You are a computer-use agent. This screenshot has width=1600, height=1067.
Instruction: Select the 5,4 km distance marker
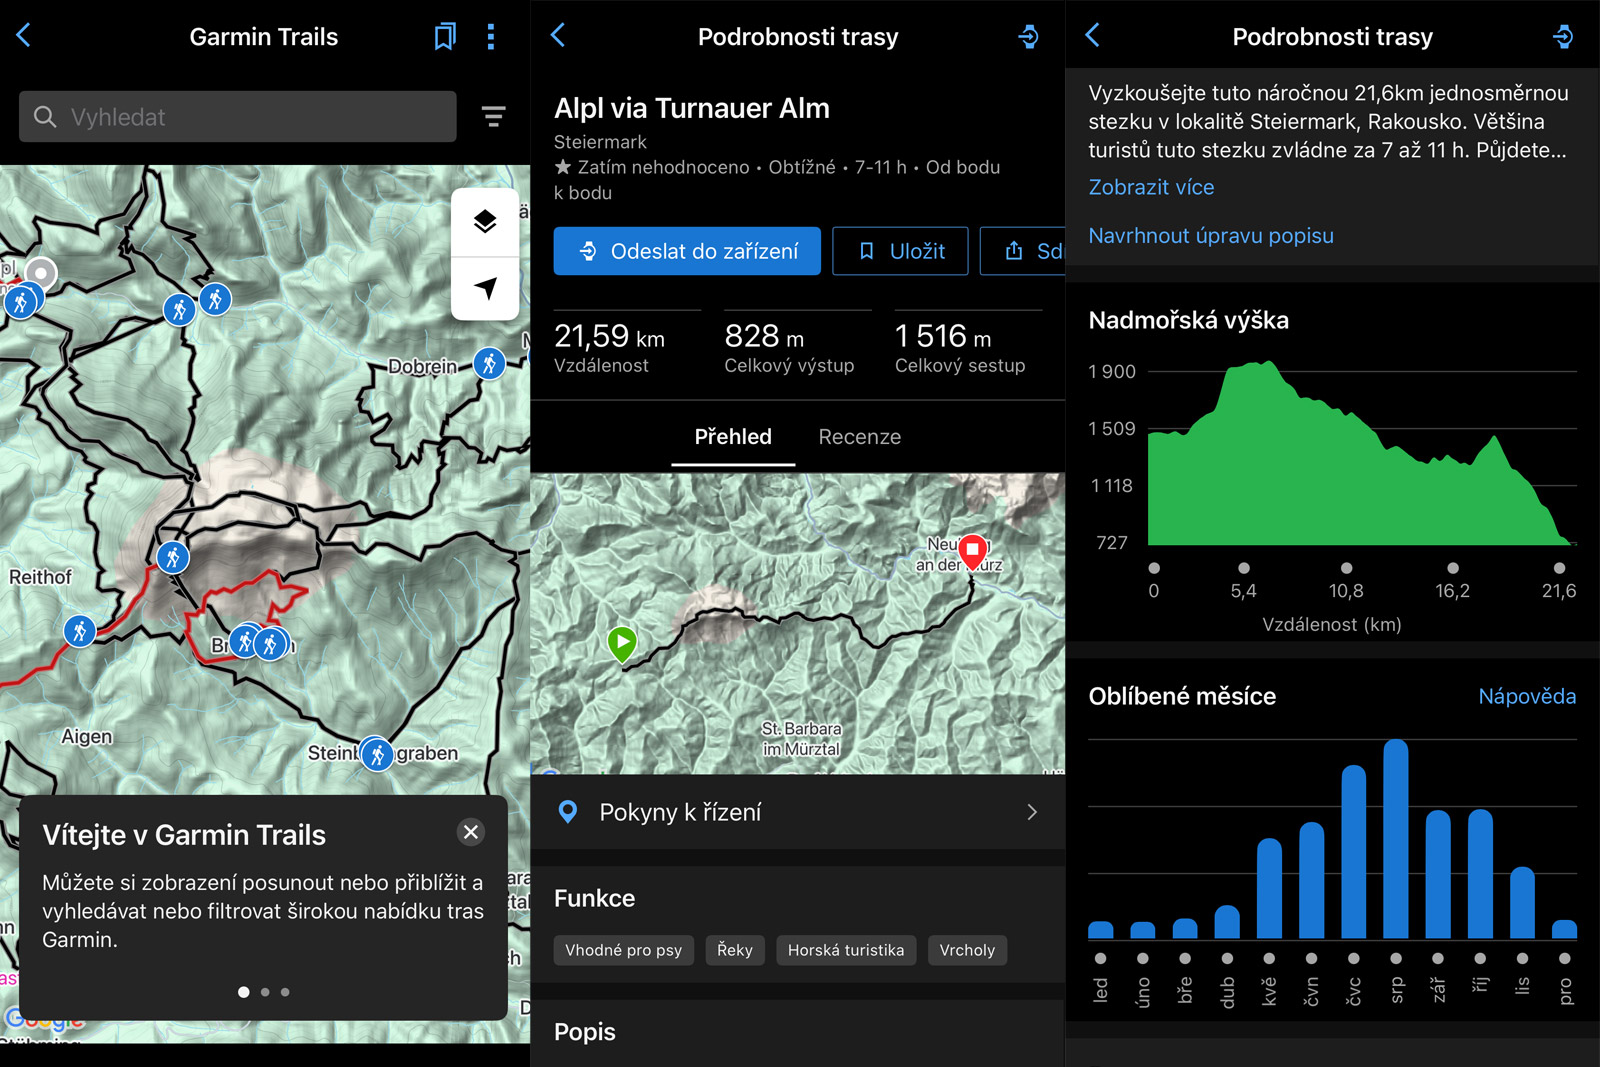[x=1243, y=568]
